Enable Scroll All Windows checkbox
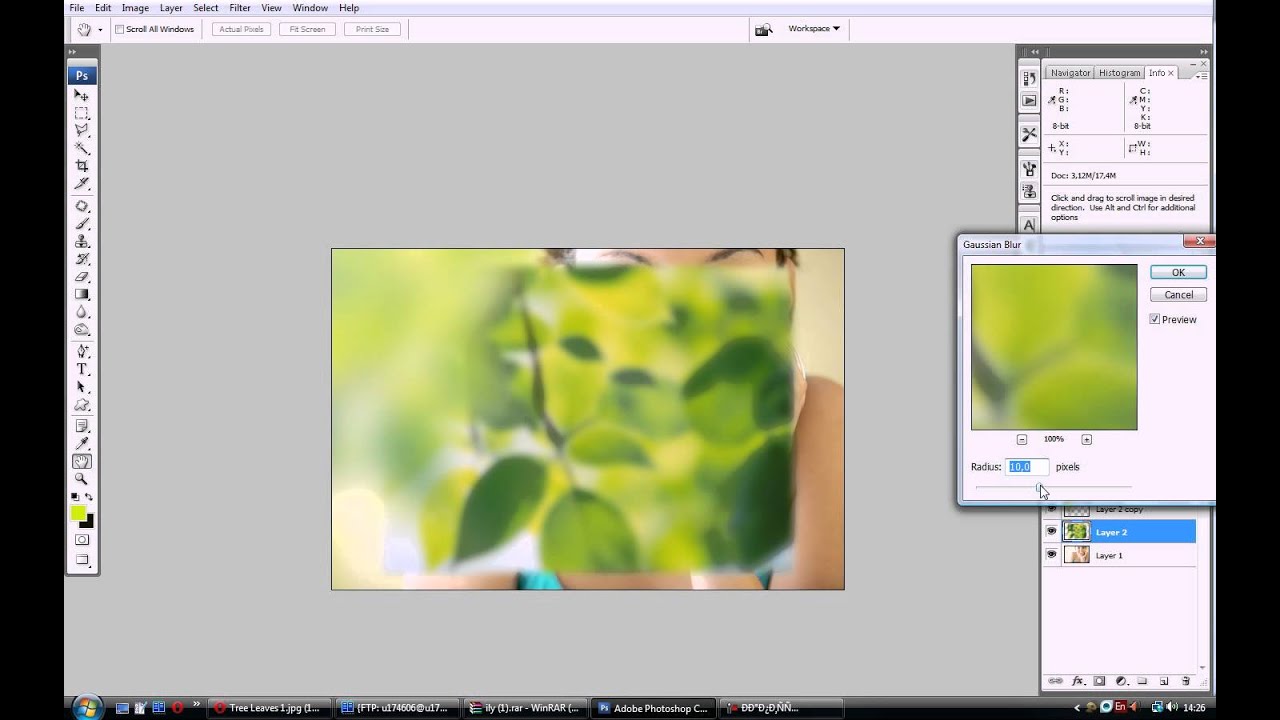The width and height of the screenshot is (1280, 720). 120,29
